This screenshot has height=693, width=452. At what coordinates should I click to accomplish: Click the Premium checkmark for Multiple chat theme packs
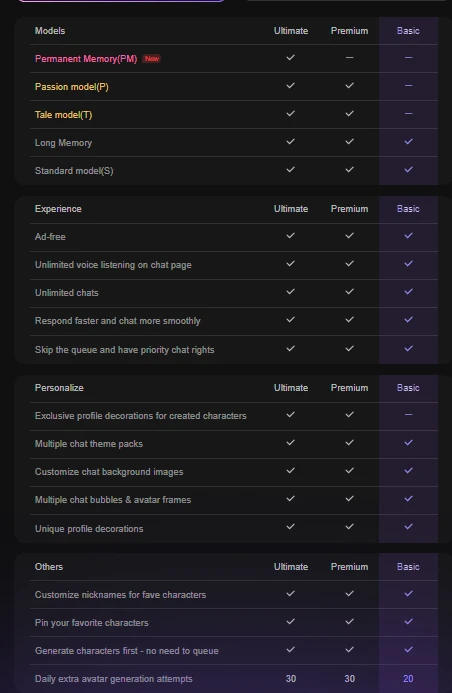(349, 442)
